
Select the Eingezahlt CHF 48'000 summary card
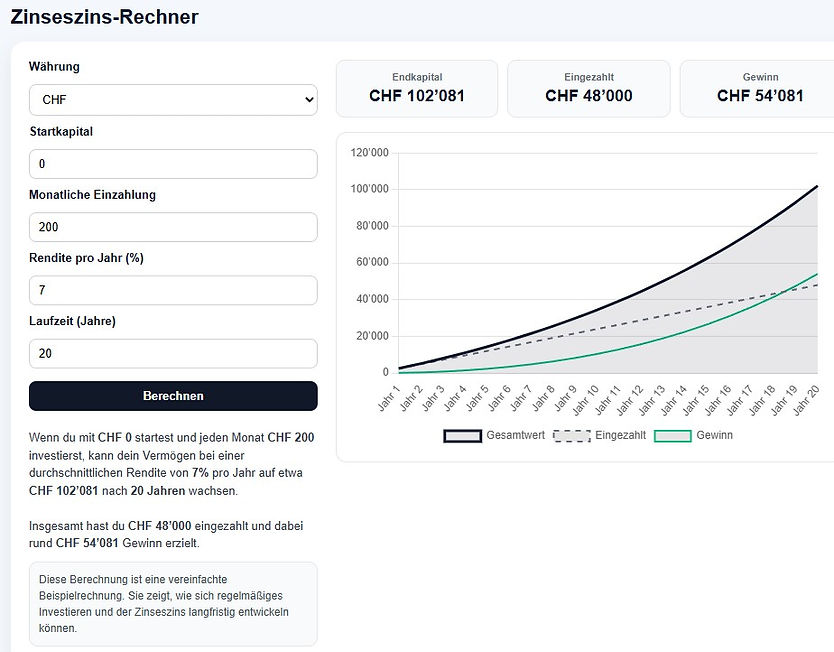(589, 88)
